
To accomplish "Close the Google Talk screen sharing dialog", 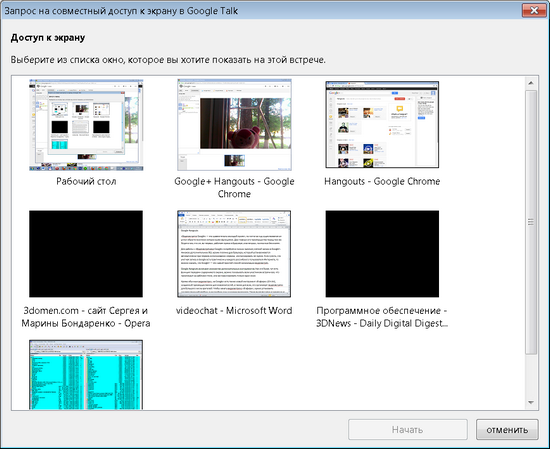I will point(534,11).
